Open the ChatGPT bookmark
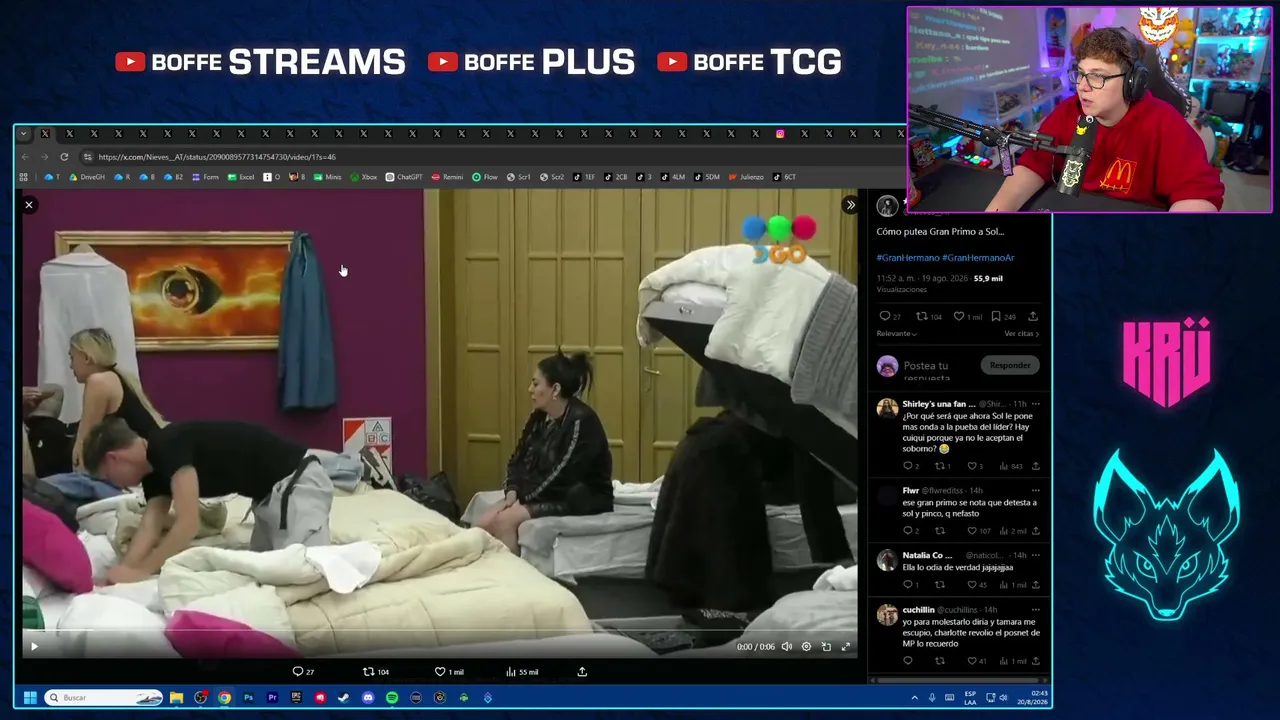1280x720 pixels. pyautogui.click(x=404, y=177)
